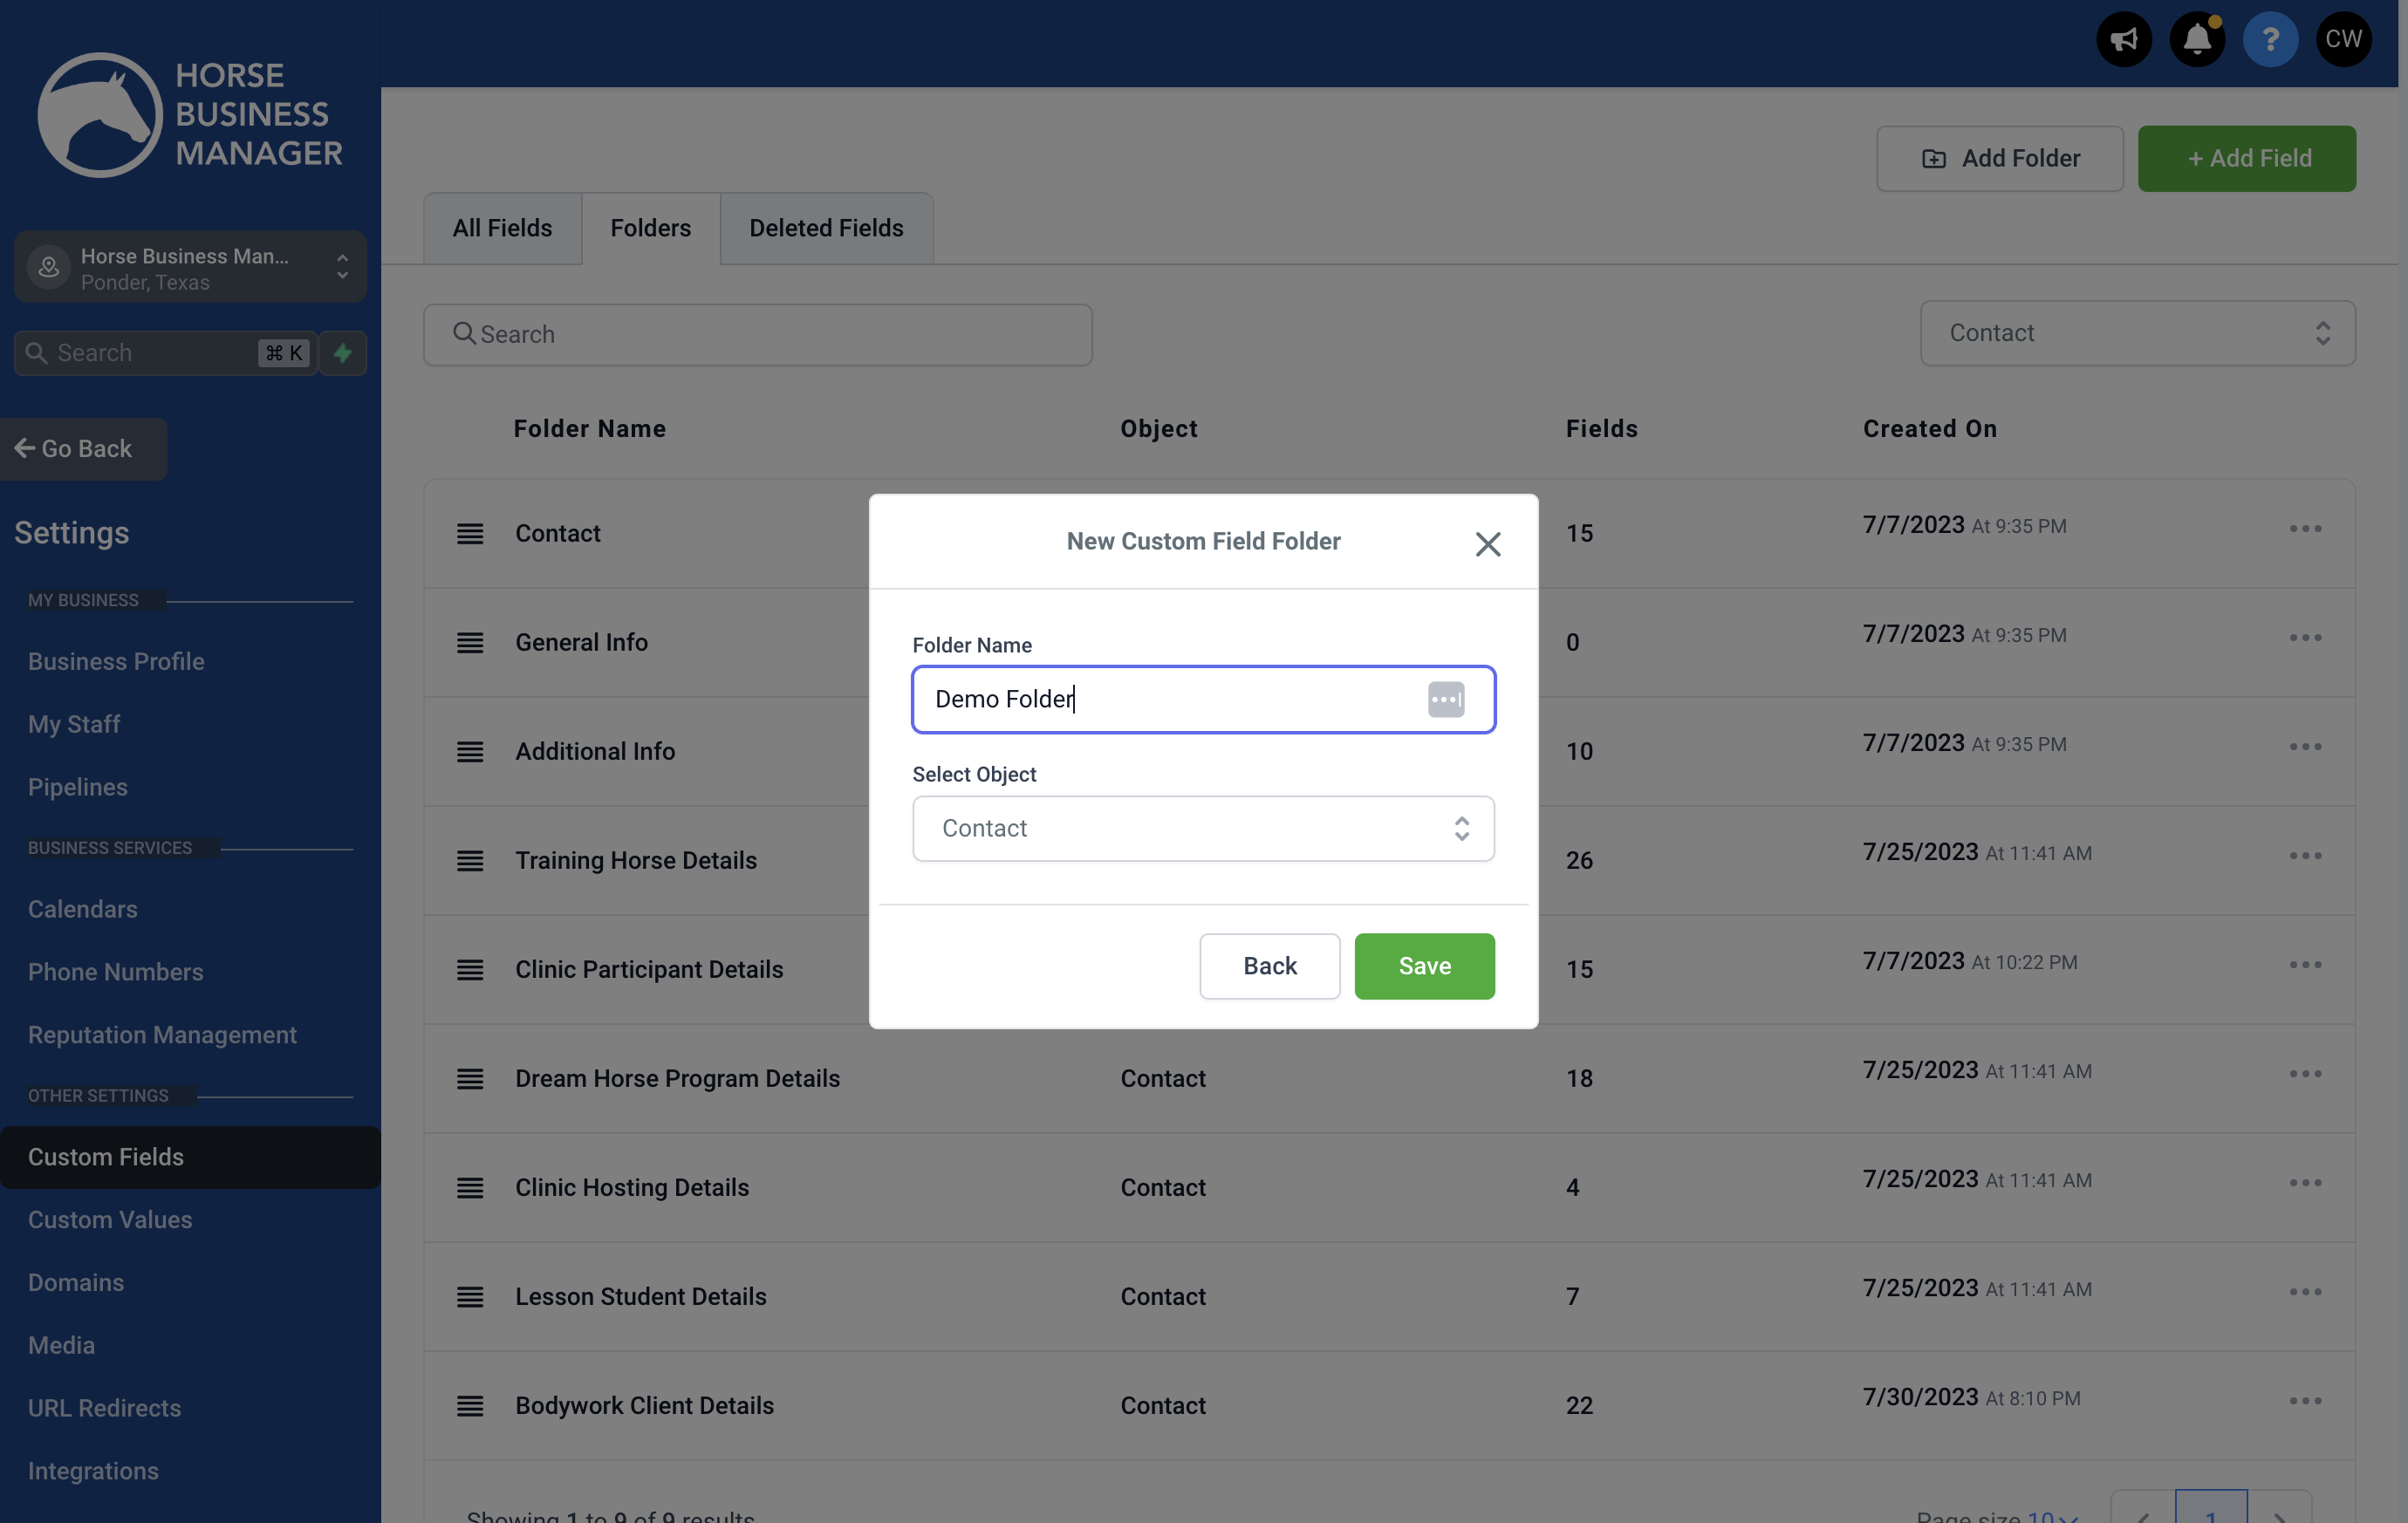The width and height of the screenshot is (2408, 1523).
Task: Open the CW user avatar menu
Action: (x=2343, y=40)
